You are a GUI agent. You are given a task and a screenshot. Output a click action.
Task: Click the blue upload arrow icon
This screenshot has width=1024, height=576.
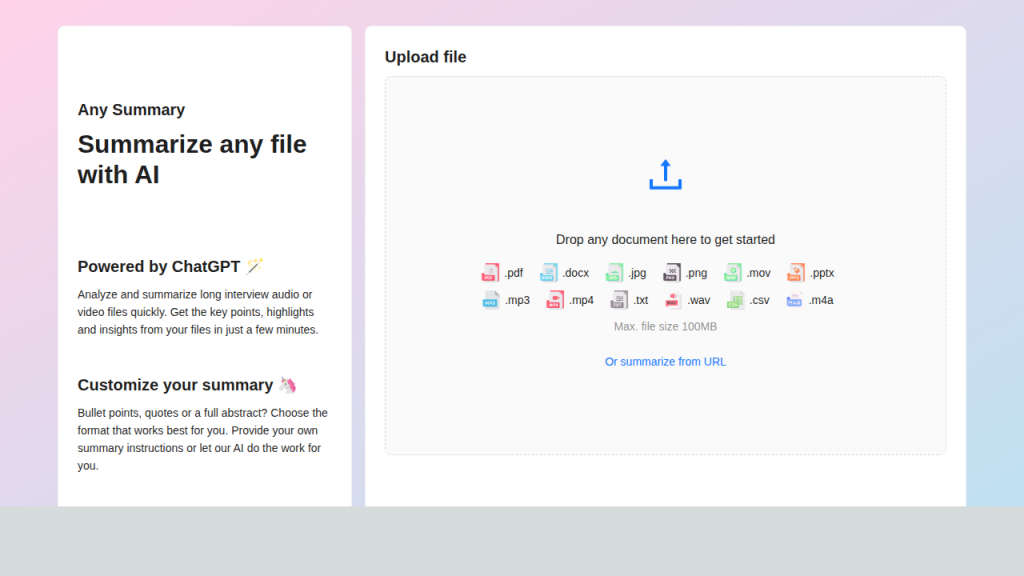[665, 175]
